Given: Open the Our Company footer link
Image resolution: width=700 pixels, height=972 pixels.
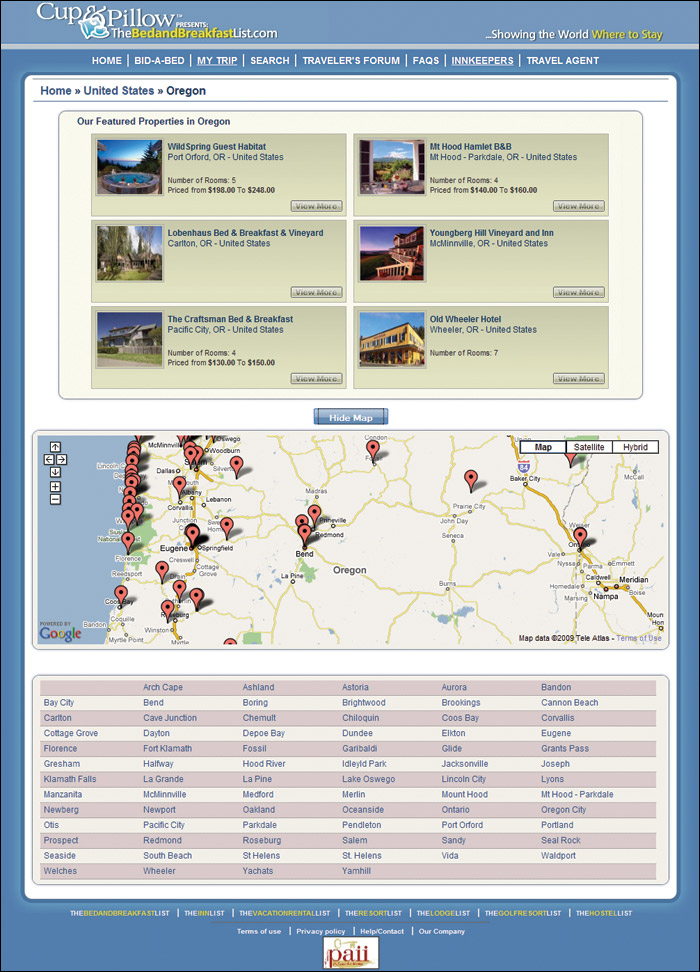Looking at the screenshot, I should tap(441, 931).
